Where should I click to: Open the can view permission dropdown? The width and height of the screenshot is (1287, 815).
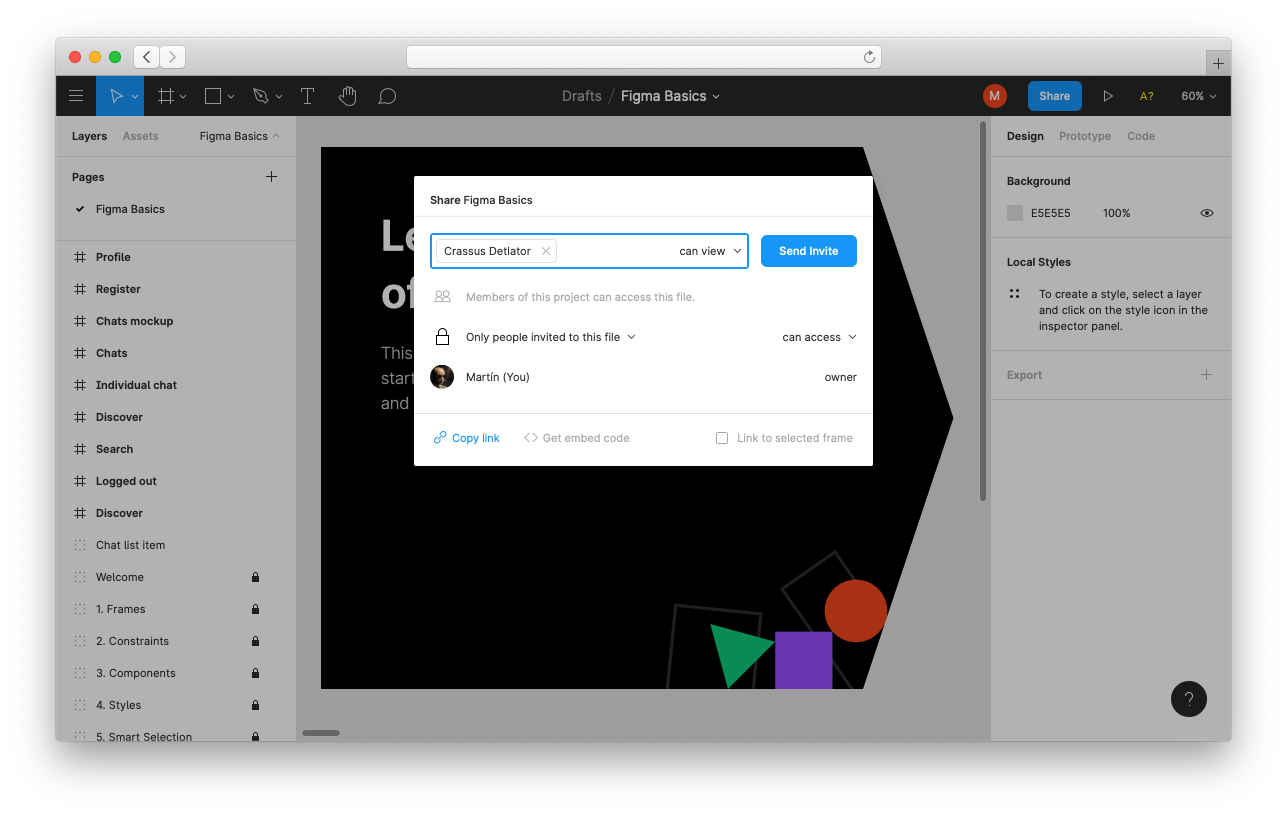pos(710,251)
